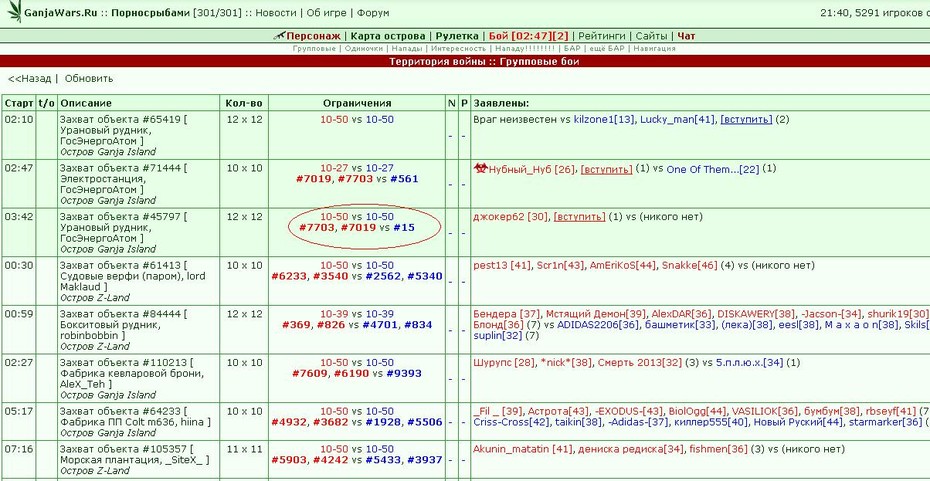Click the GanjaWars leaf logo icon

click(x=12, y=11)
